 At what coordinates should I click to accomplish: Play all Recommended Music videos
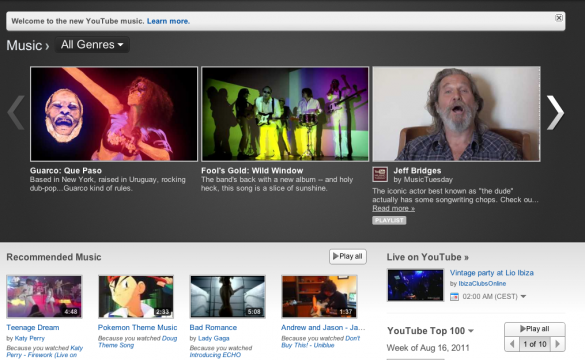(348, 256)
